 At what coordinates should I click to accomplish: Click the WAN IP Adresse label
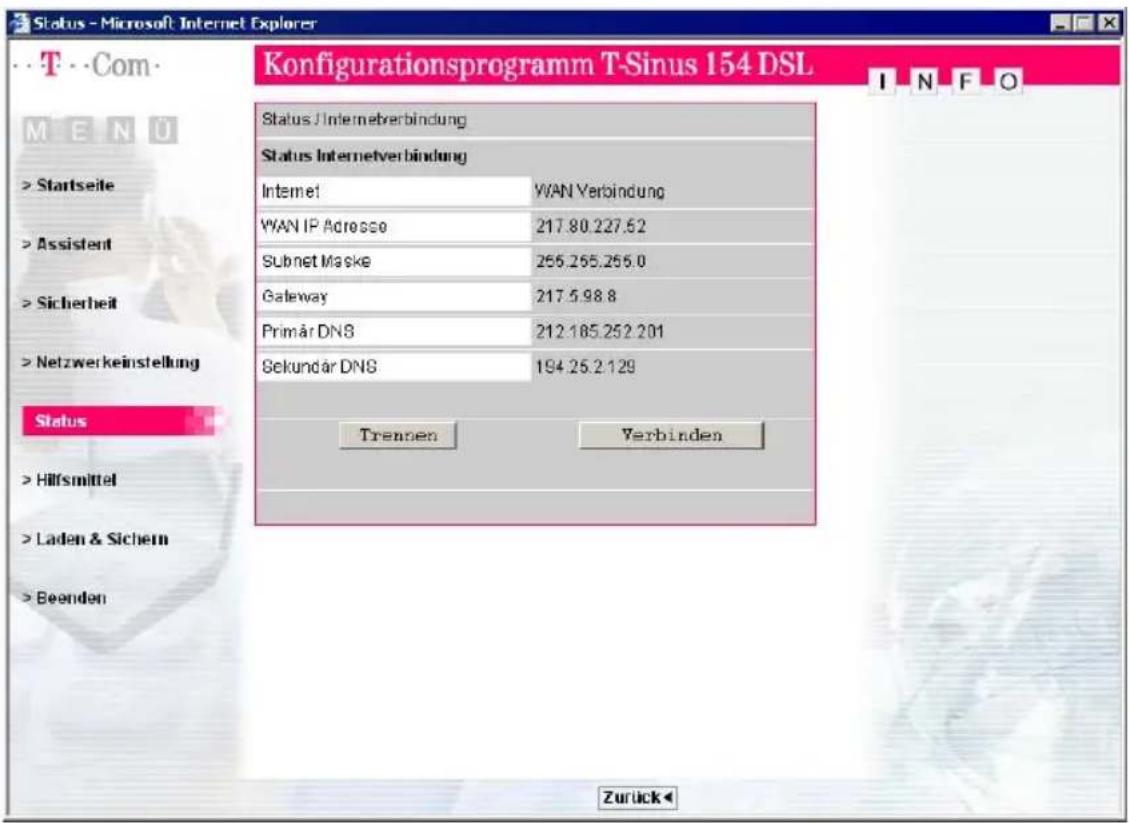point(324,226)
